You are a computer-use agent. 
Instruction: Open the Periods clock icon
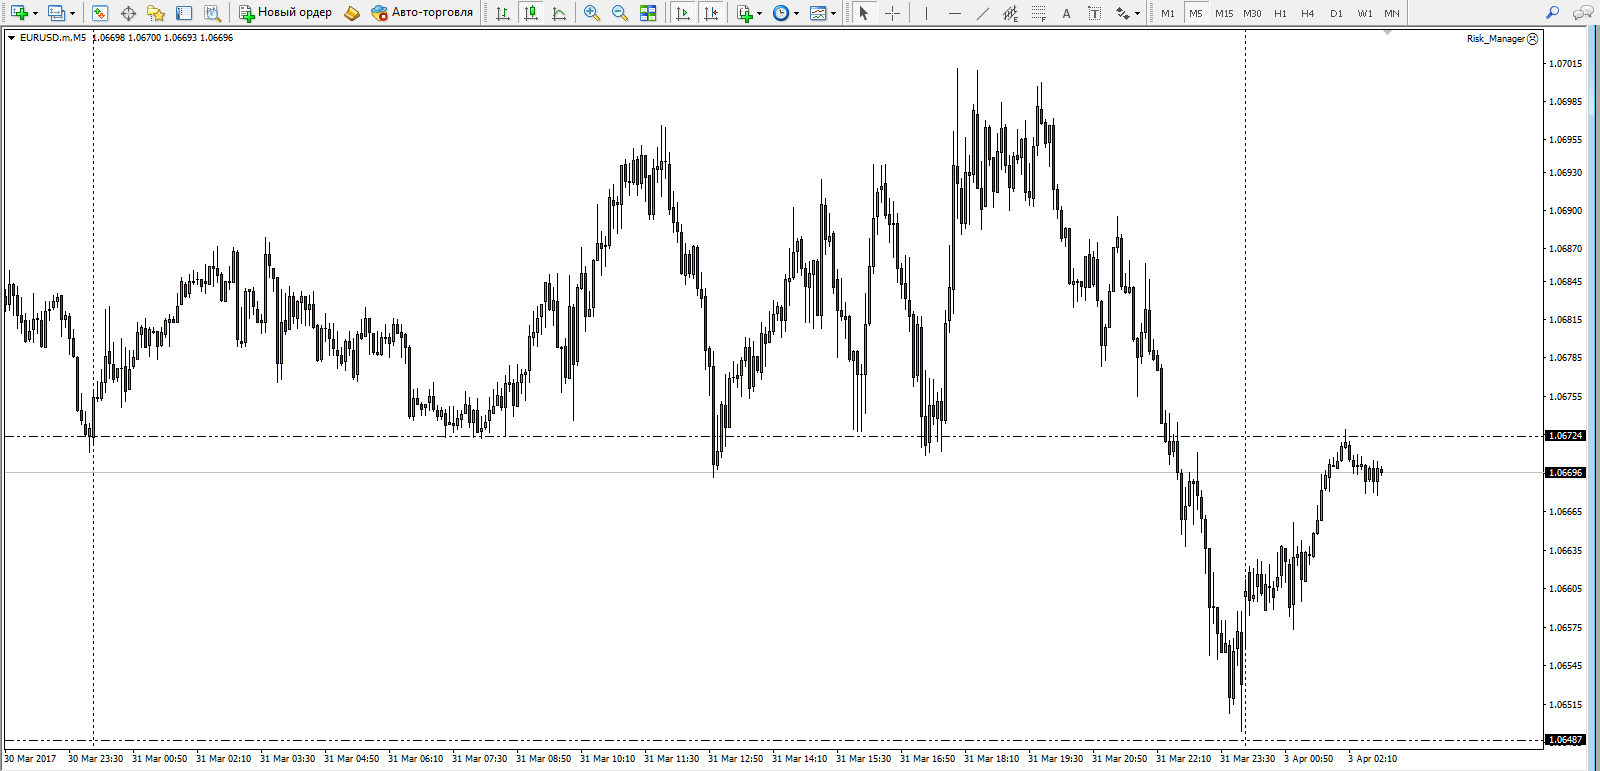point(781,13)
